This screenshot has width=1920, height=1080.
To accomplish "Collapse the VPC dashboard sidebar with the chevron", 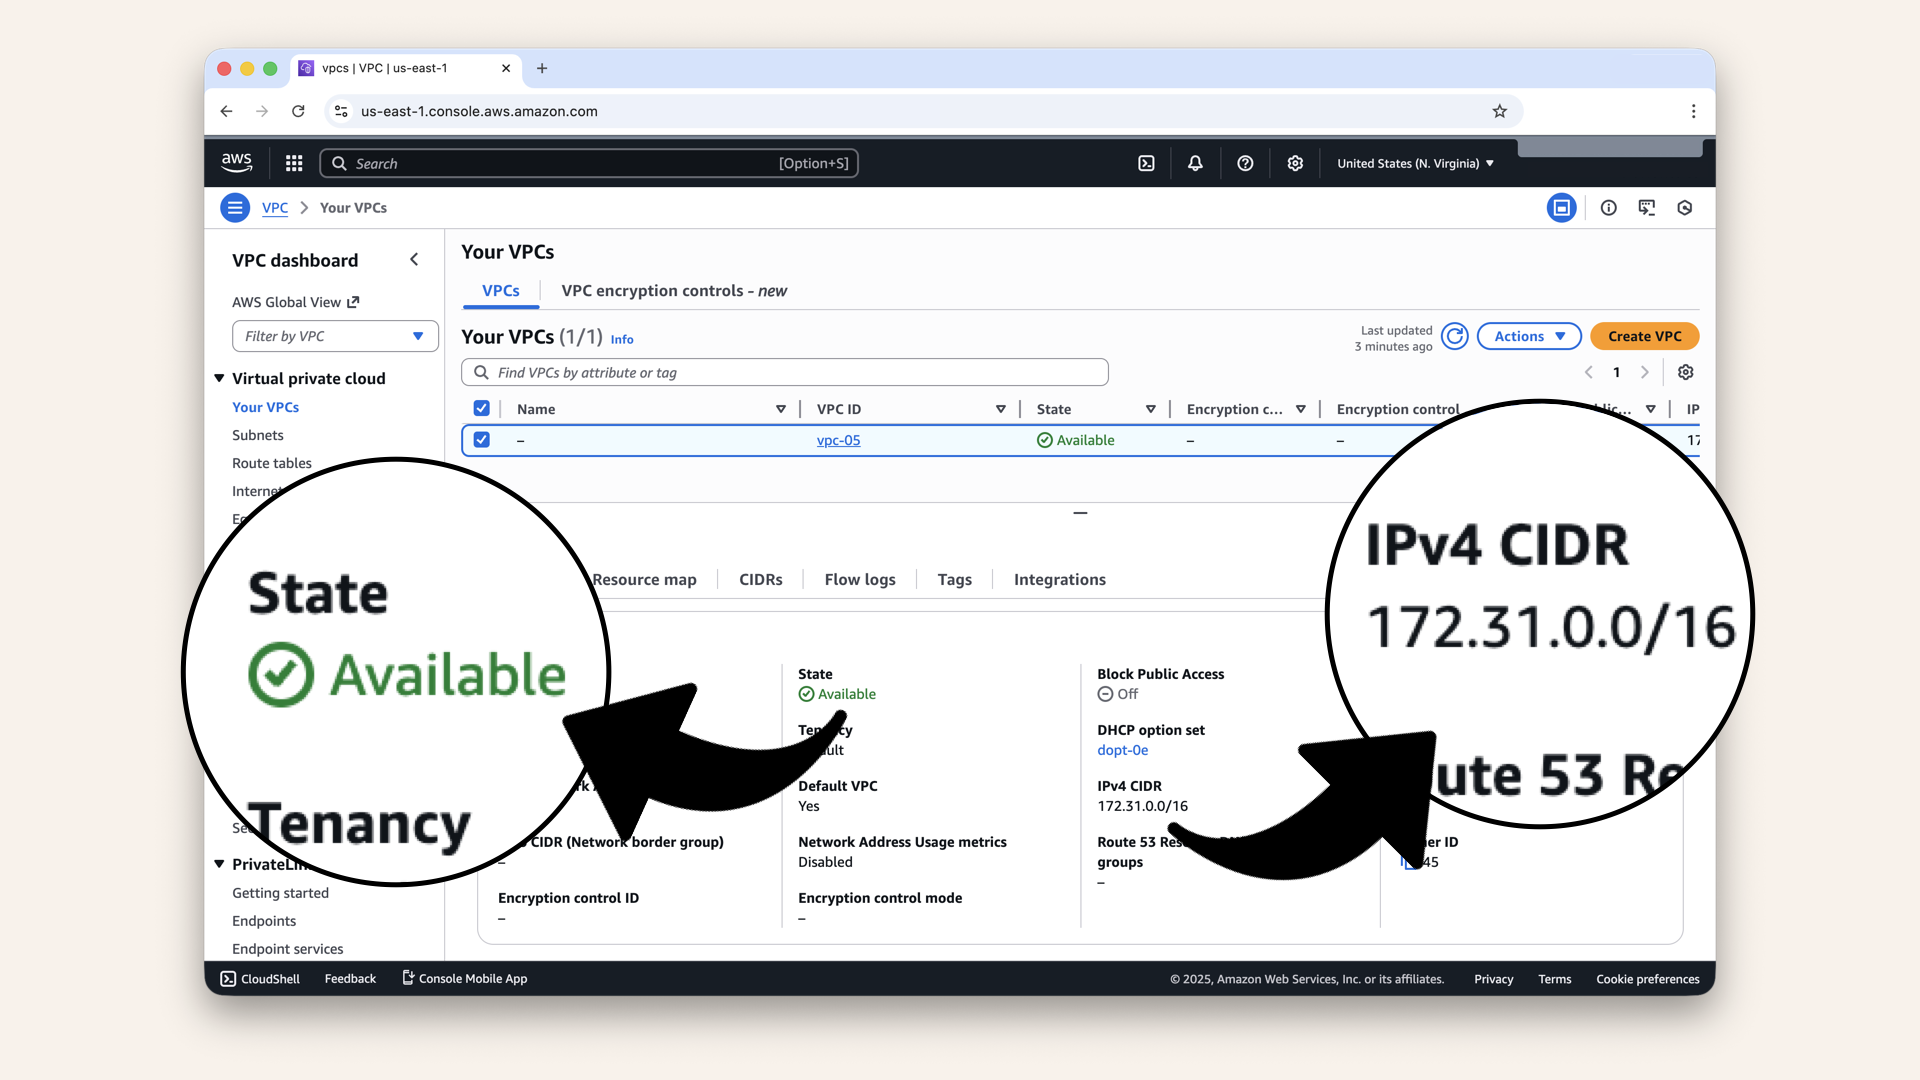I will pos(414,259).
